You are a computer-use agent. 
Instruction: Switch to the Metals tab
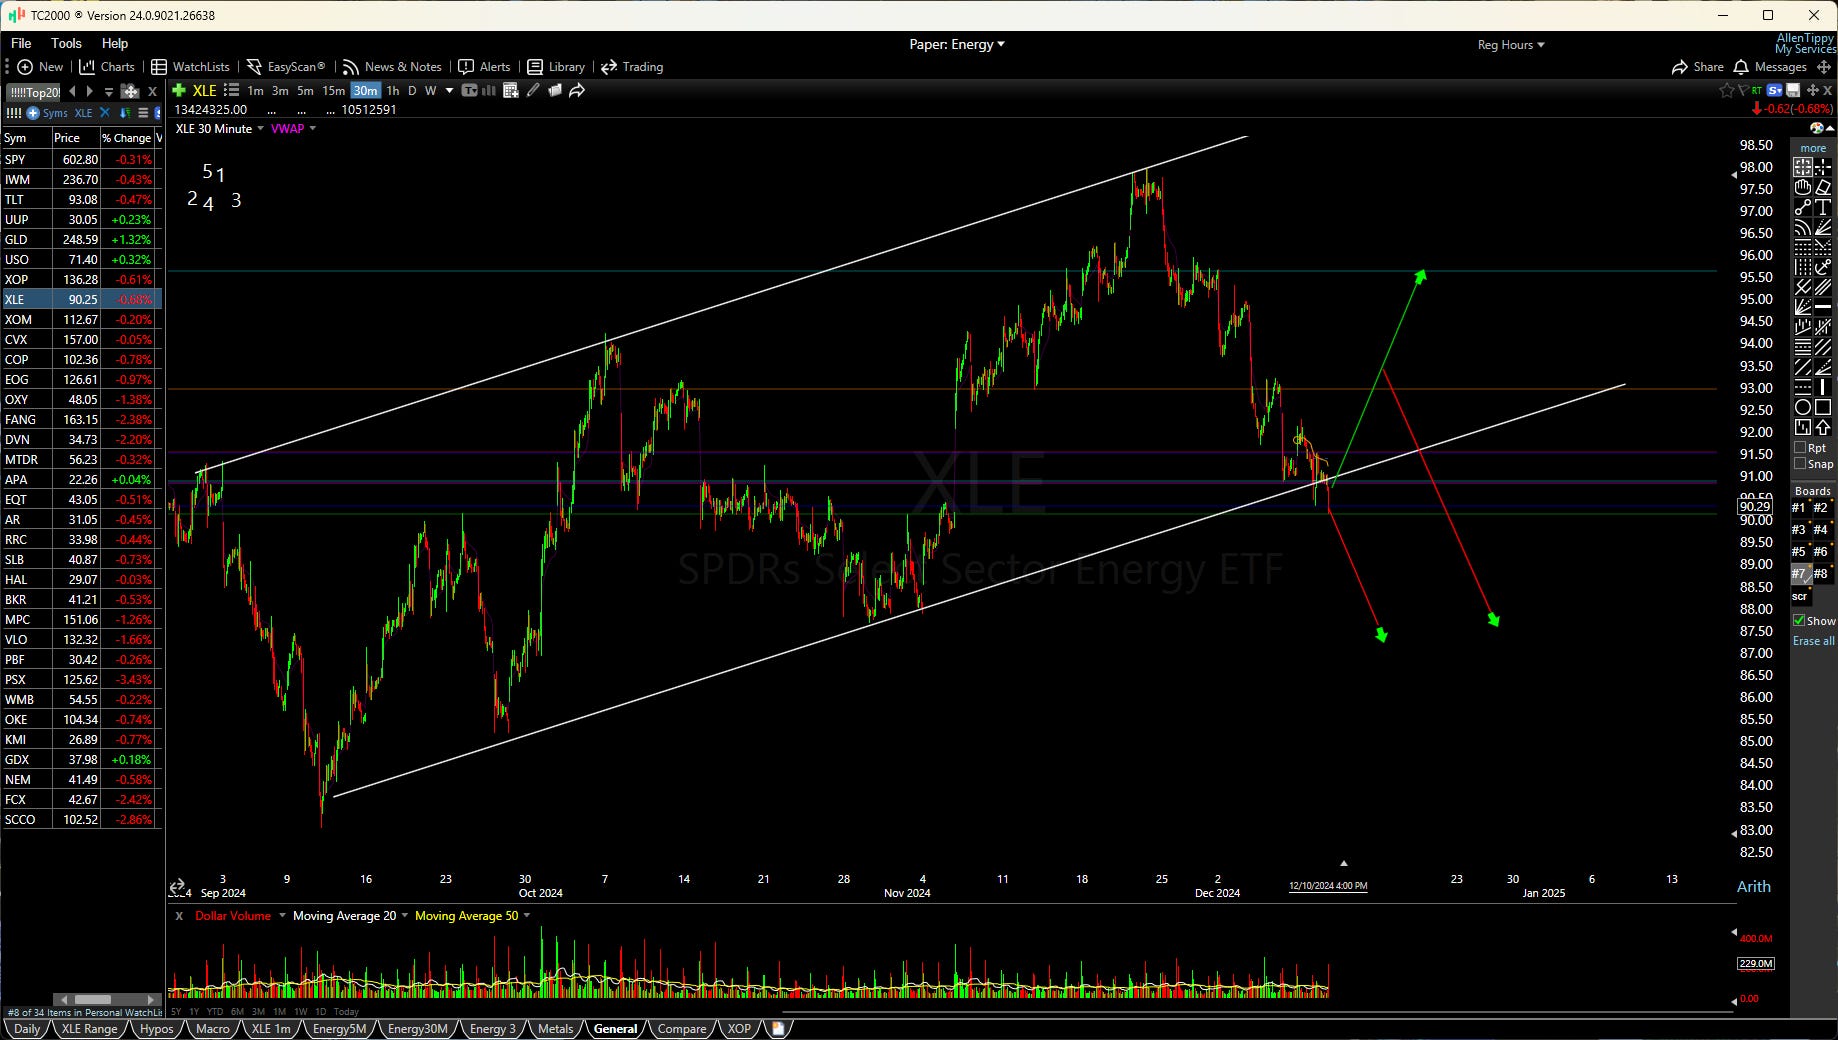coord(555,1029)
